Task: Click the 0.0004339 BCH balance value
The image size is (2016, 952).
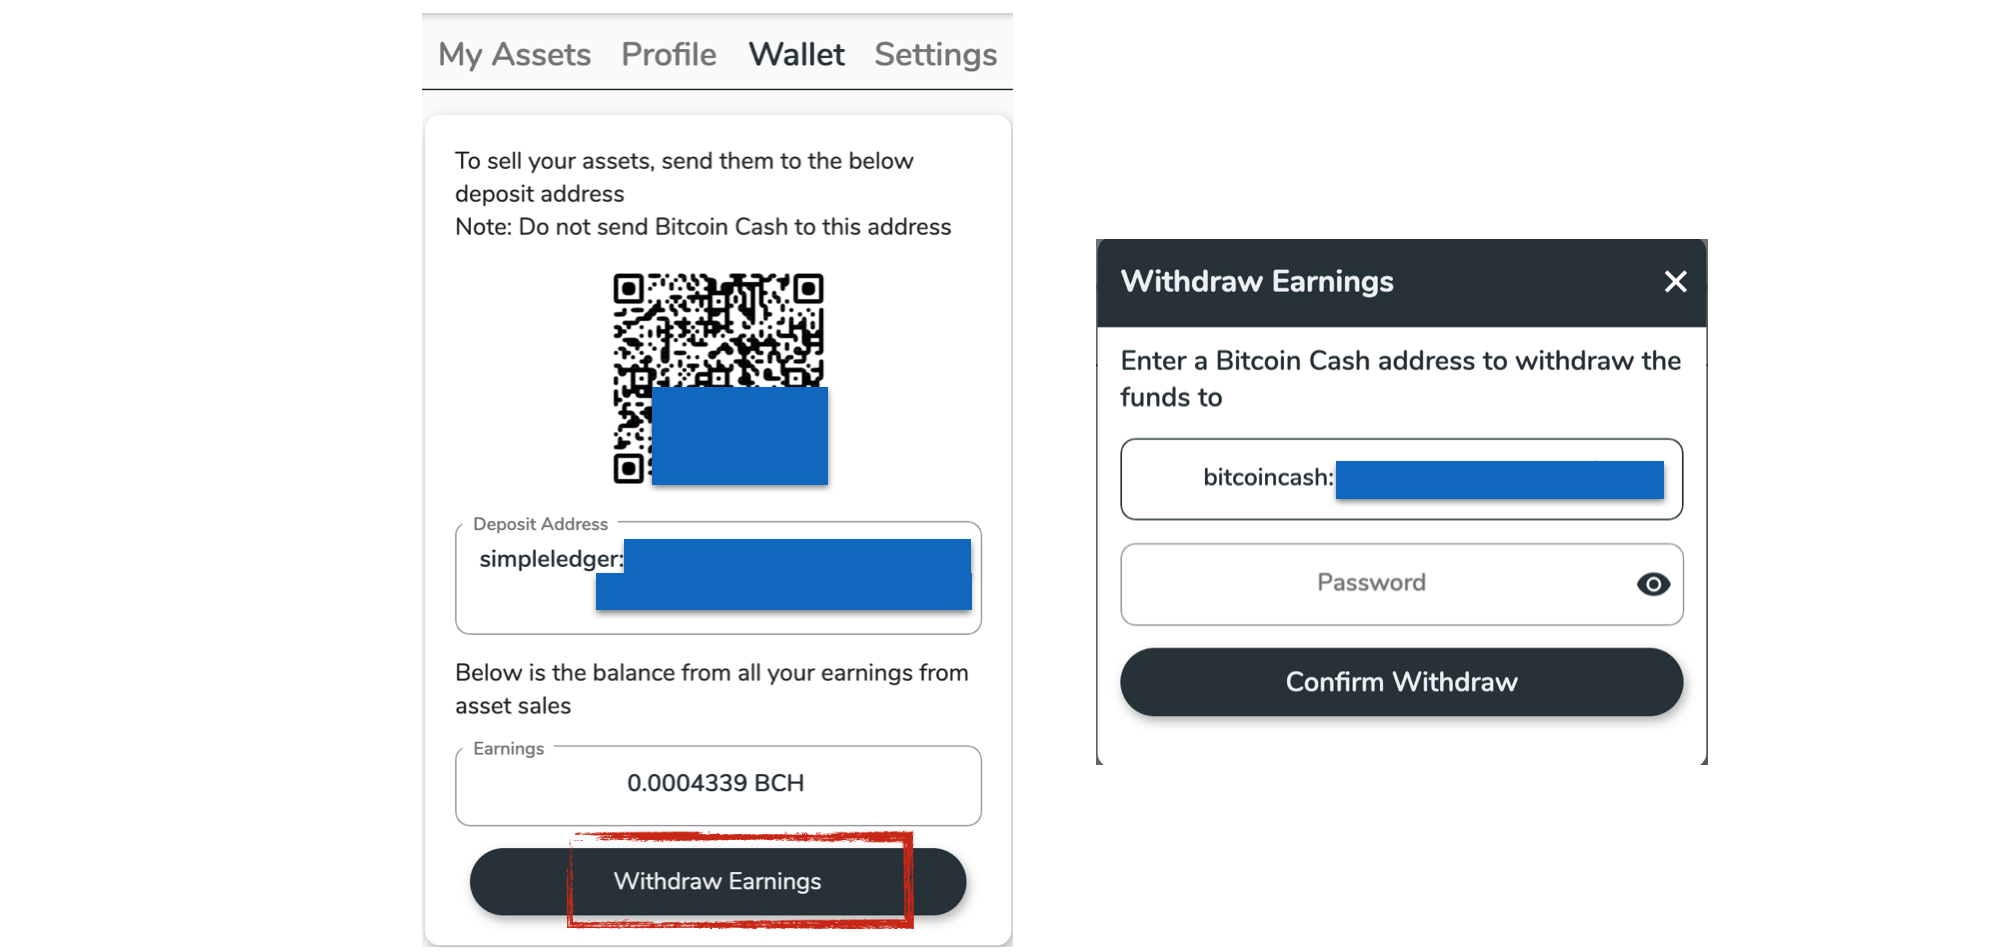Action: tap(716, 783)
